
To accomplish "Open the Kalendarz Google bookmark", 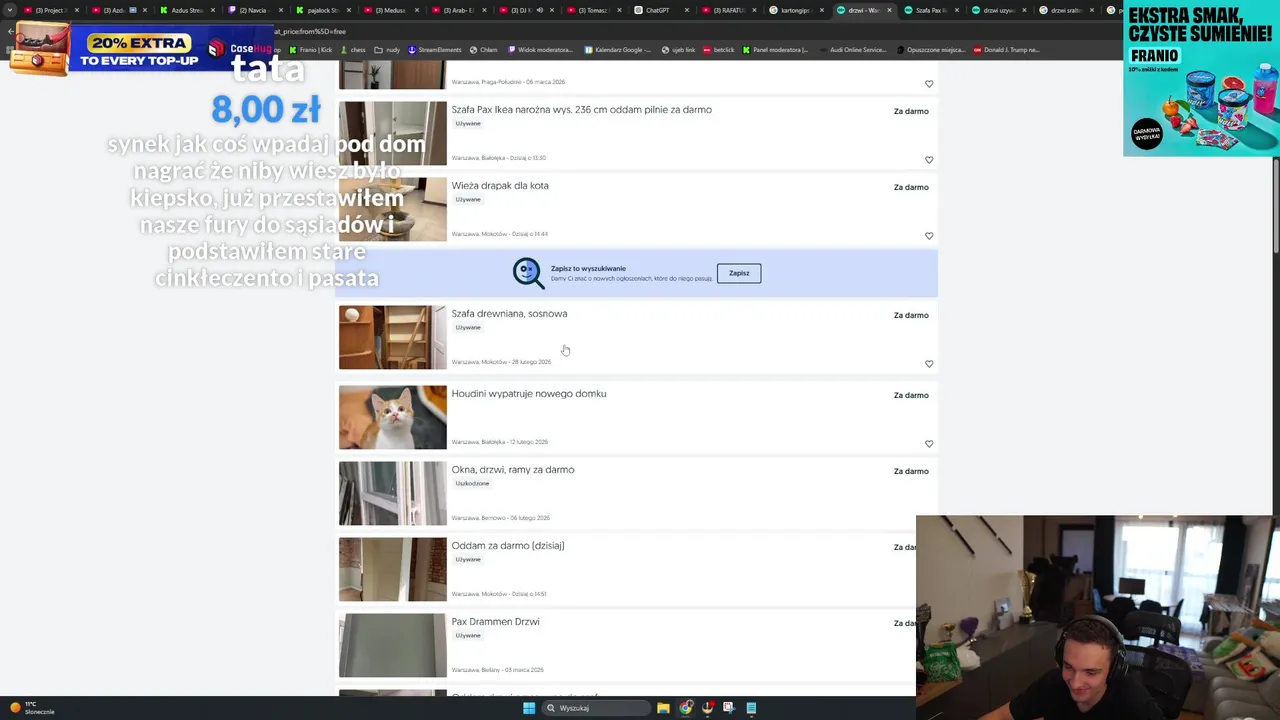I will 618,50.
